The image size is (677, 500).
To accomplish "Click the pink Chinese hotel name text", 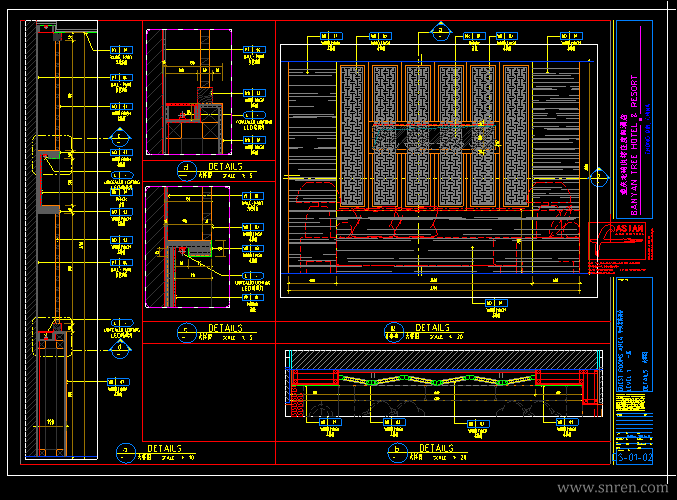I will point(623,155).
